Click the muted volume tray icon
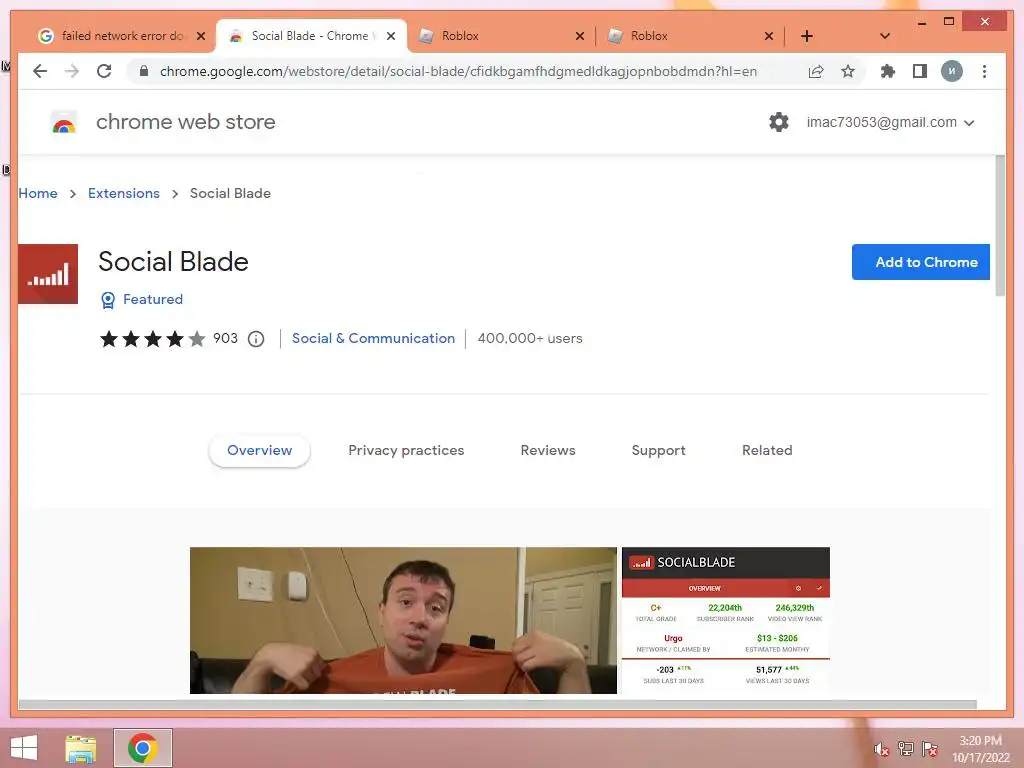 pyautogui.click(x=882, y=749)
